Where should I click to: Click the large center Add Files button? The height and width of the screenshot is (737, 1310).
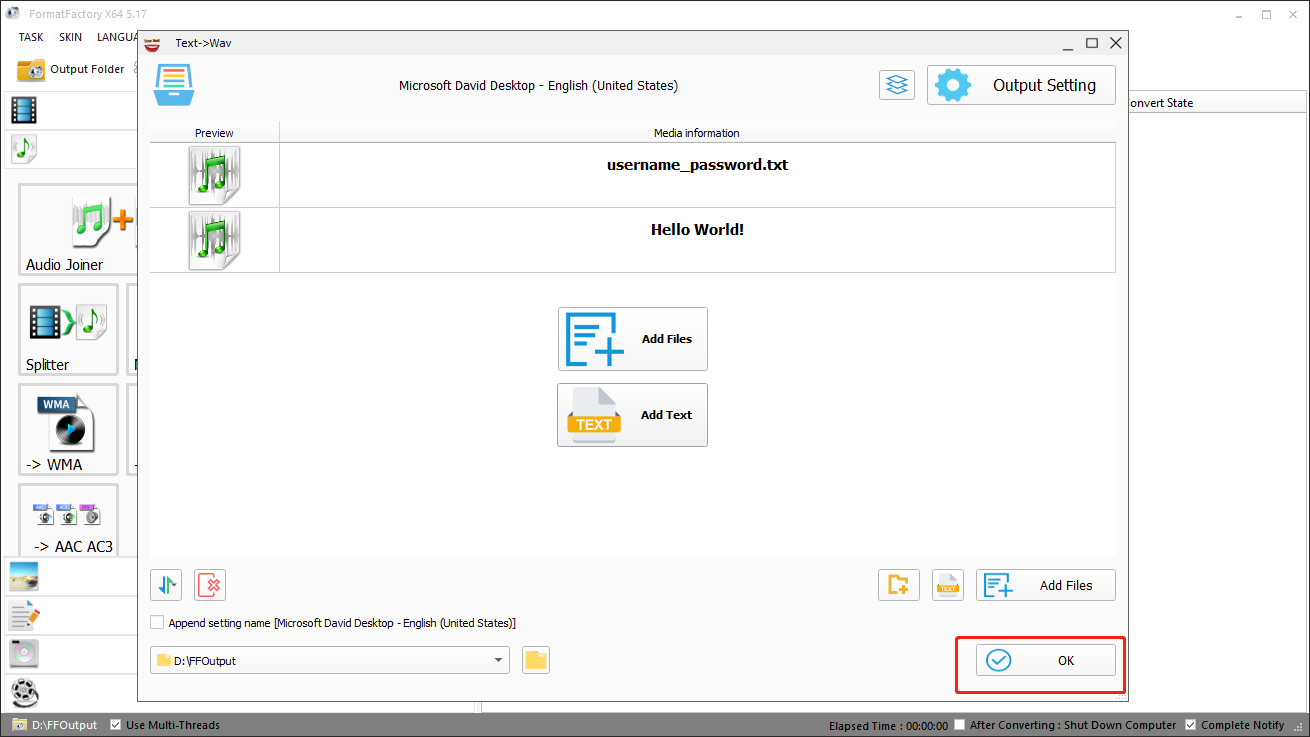pos(632,339)
